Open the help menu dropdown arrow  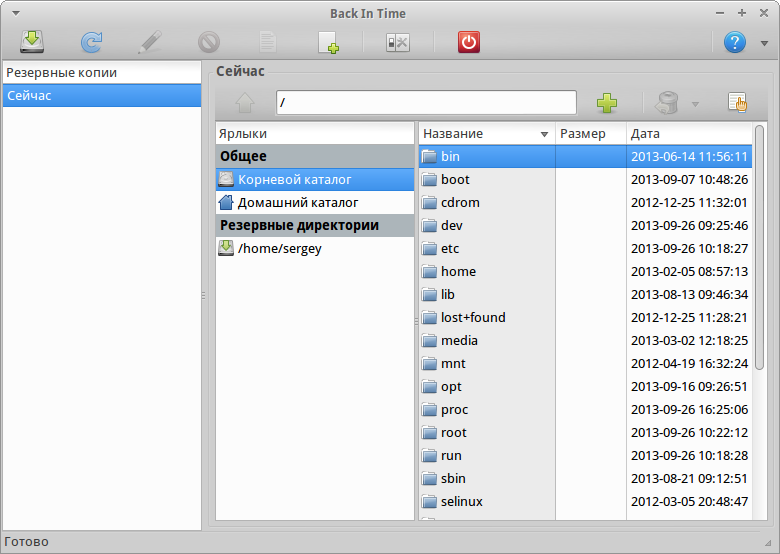pyautogui.click(x=764, y=43)
